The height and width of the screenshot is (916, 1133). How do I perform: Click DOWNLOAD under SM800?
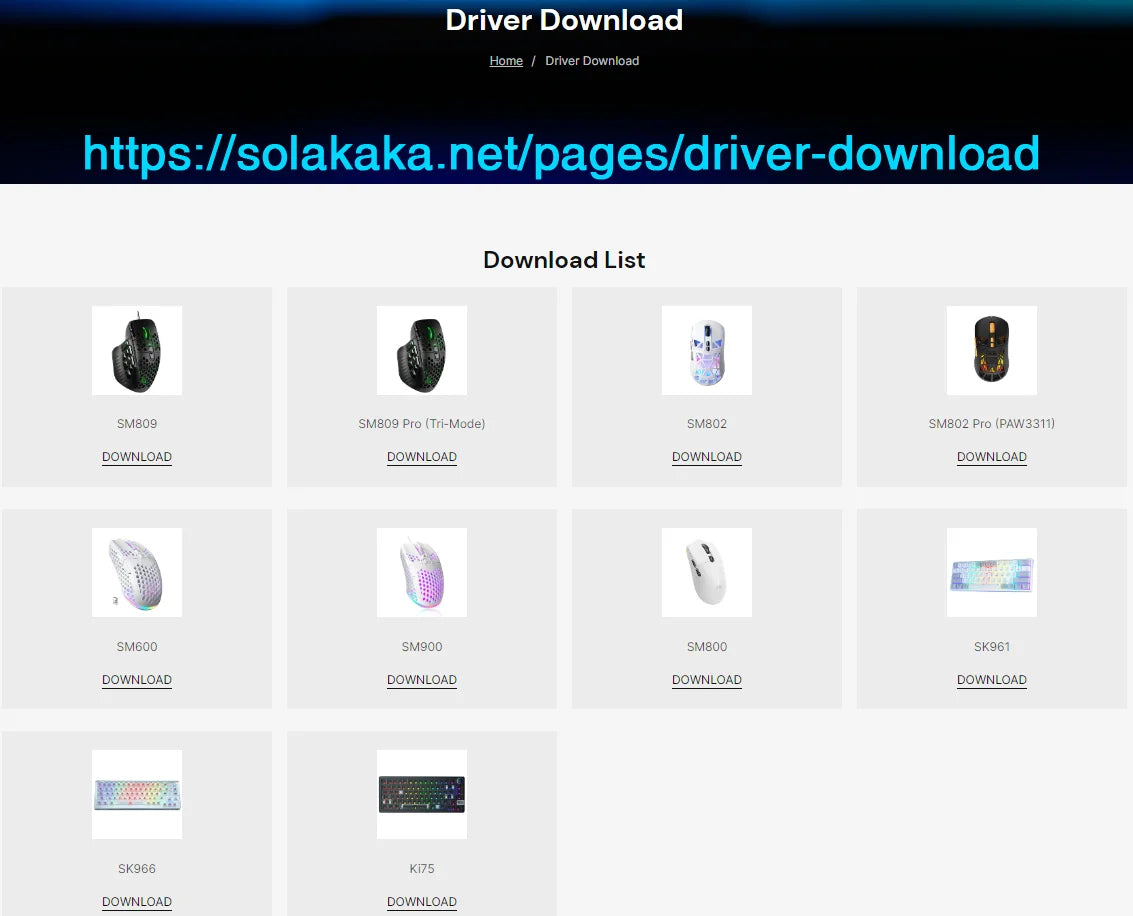(x=707, y=680)
